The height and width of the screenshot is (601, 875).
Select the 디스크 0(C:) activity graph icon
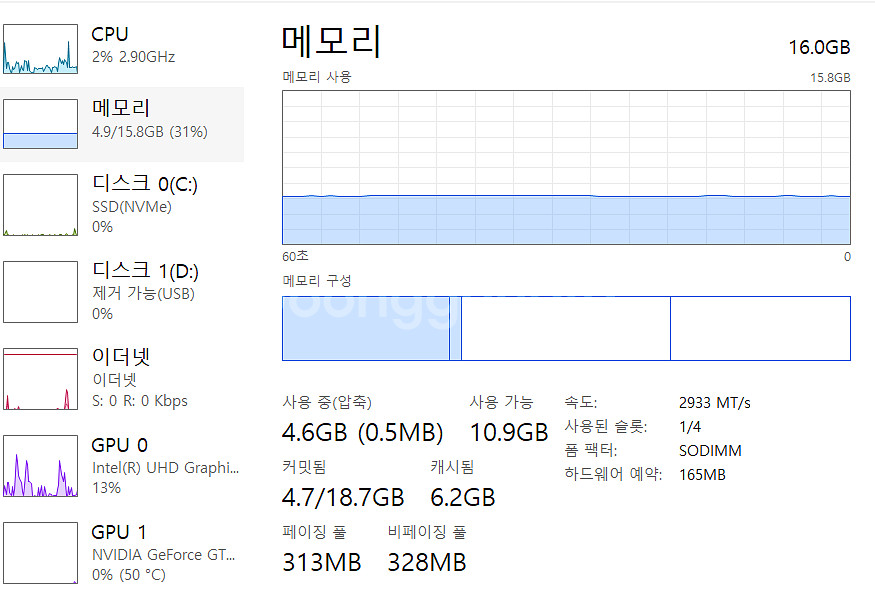[x=39, y=204]
